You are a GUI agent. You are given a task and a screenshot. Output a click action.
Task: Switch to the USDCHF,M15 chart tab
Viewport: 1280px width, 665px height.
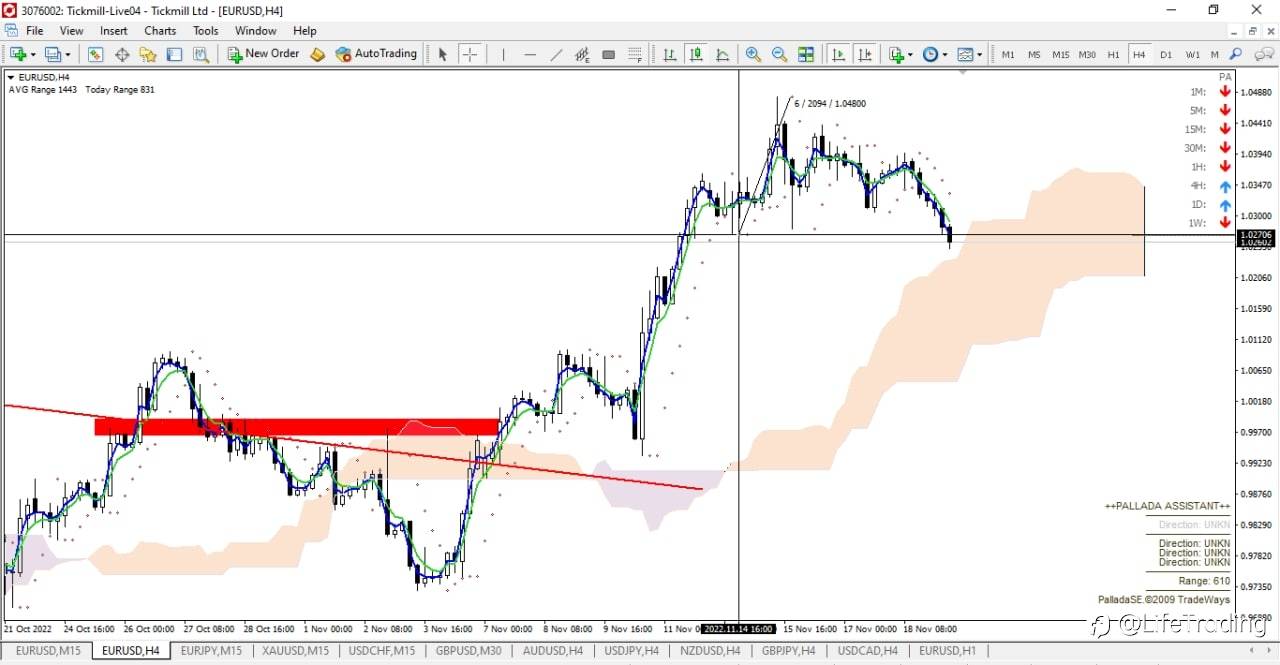[381, 651]
